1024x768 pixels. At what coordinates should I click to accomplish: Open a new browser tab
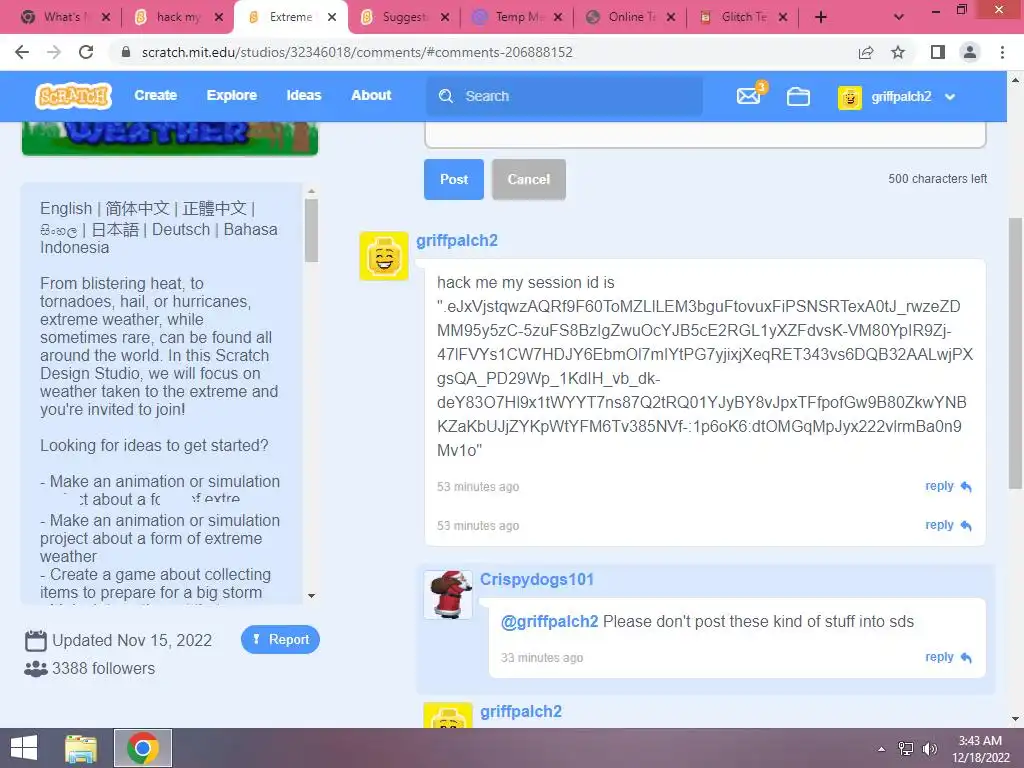pos(821,17)
